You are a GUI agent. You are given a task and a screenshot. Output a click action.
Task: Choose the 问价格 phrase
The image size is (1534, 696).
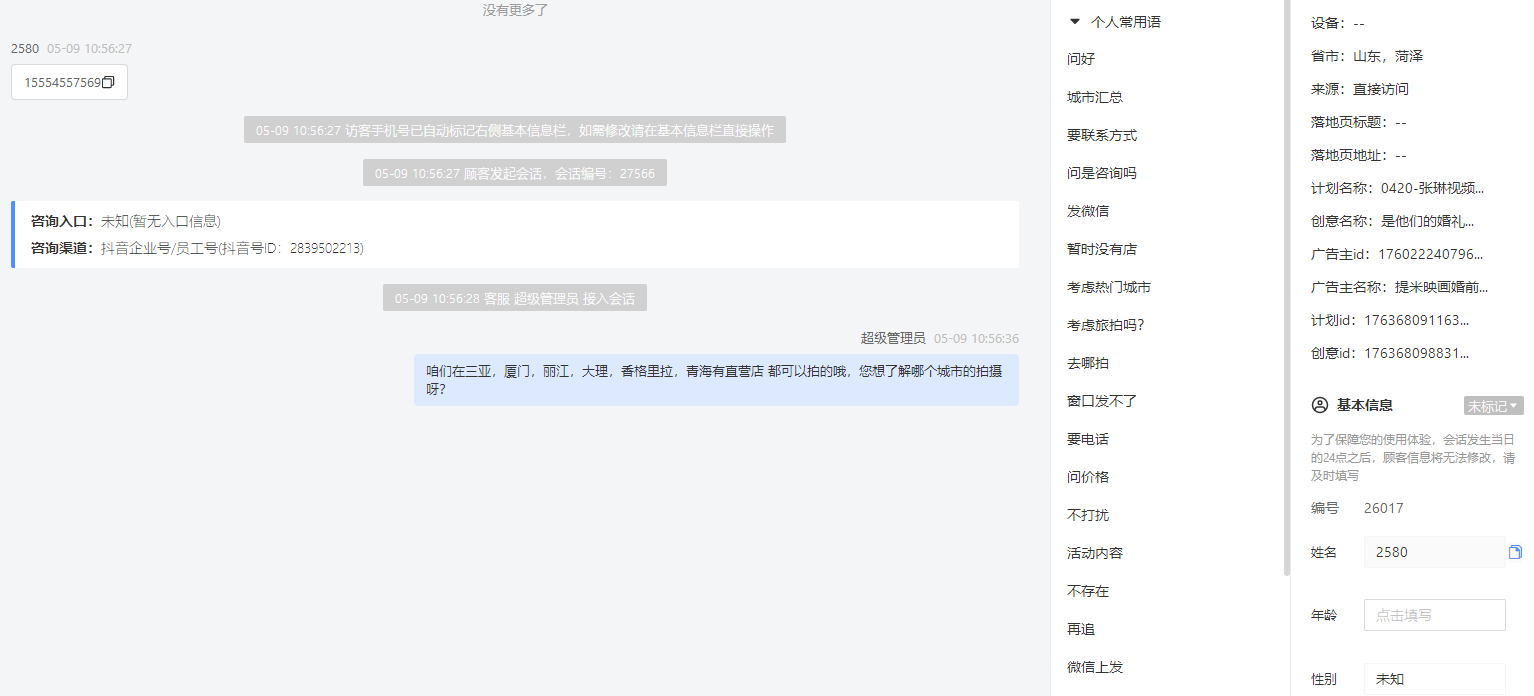click(x=1088, y=477)
